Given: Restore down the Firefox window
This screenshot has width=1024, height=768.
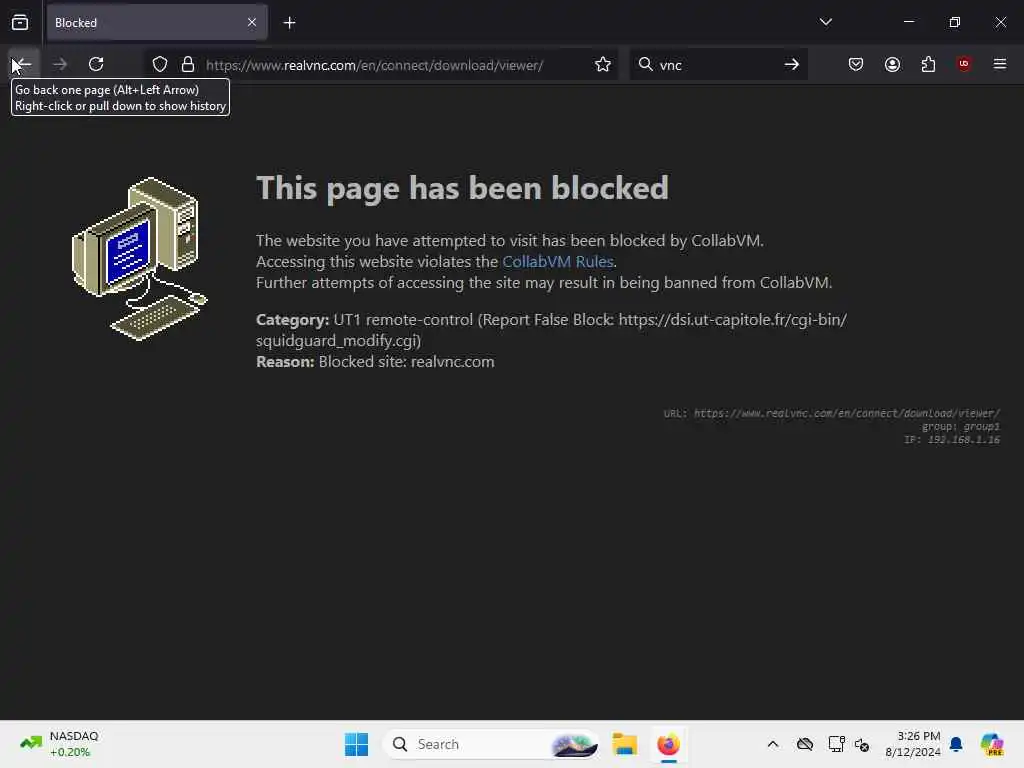Looking at the screenshot, I should [x=954, y=22].
